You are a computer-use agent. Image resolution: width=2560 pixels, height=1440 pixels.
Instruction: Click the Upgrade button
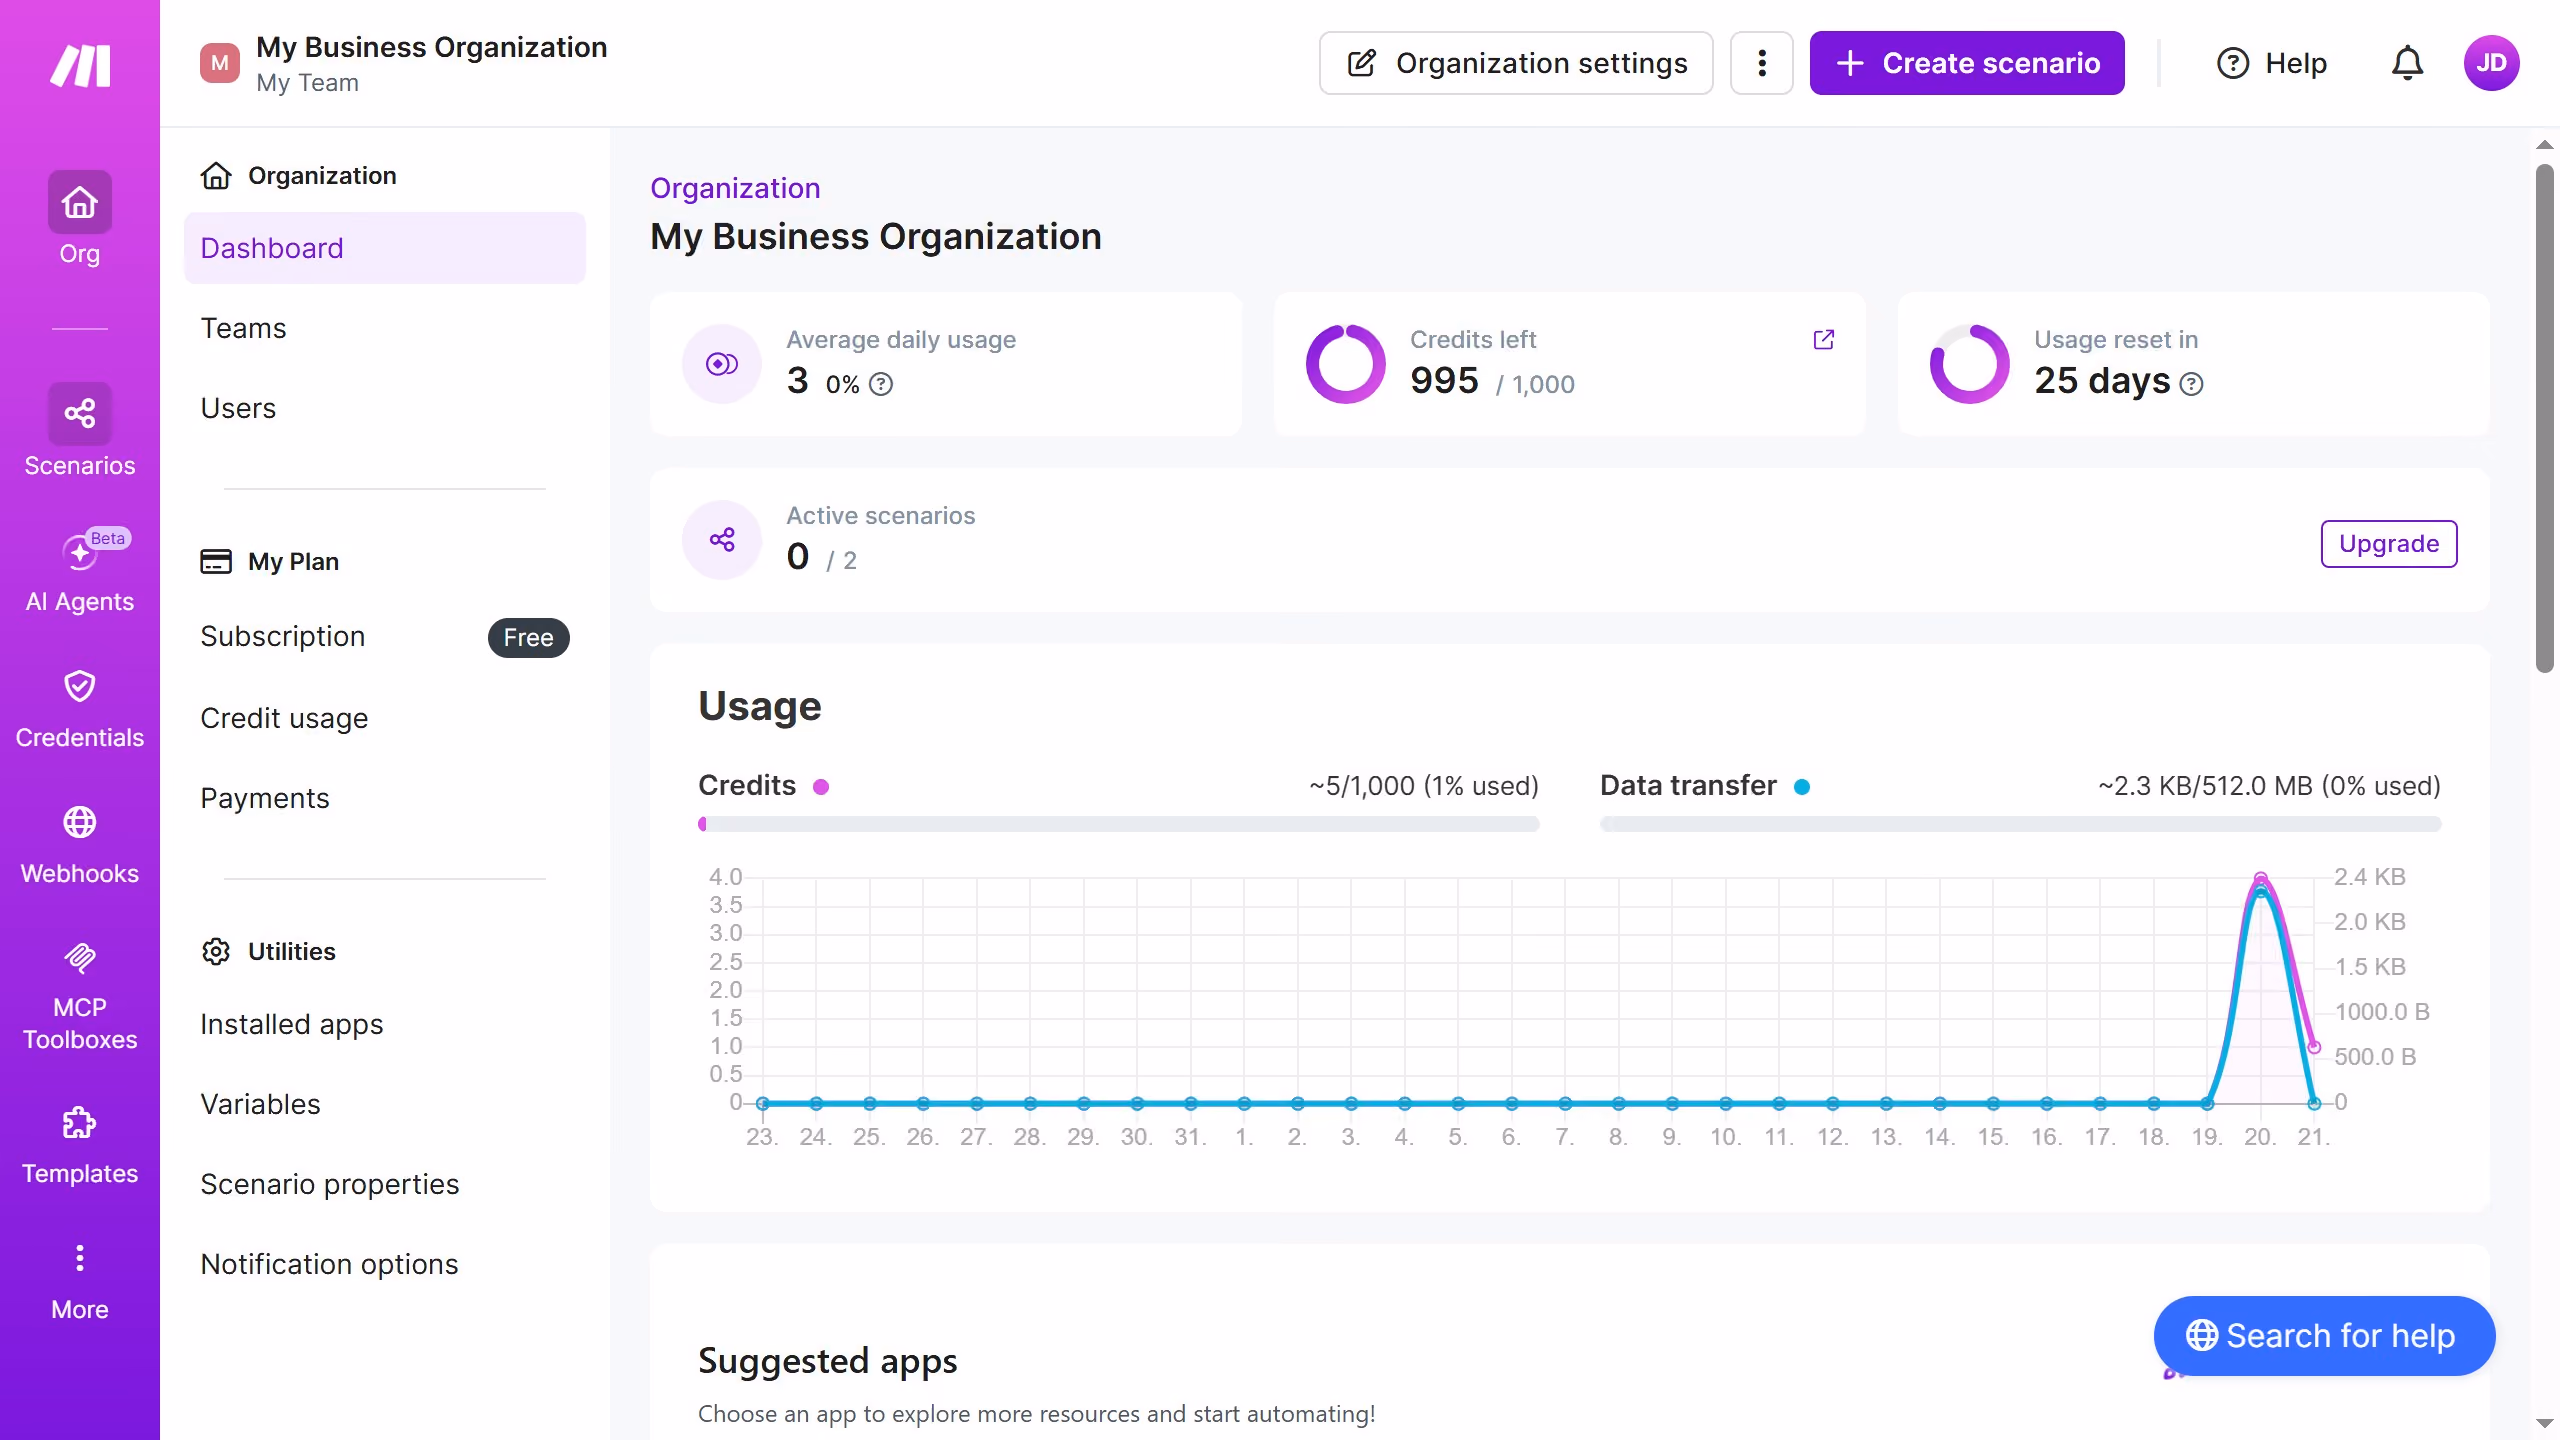tap(2389, 544)
